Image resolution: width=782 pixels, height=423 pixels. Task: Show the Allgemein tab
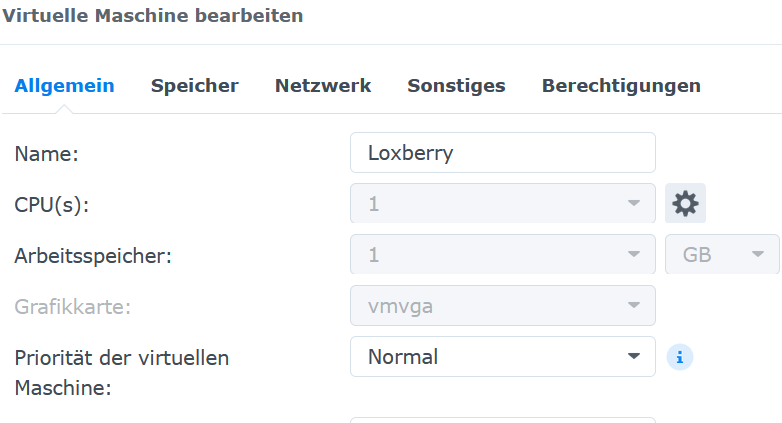64,86
